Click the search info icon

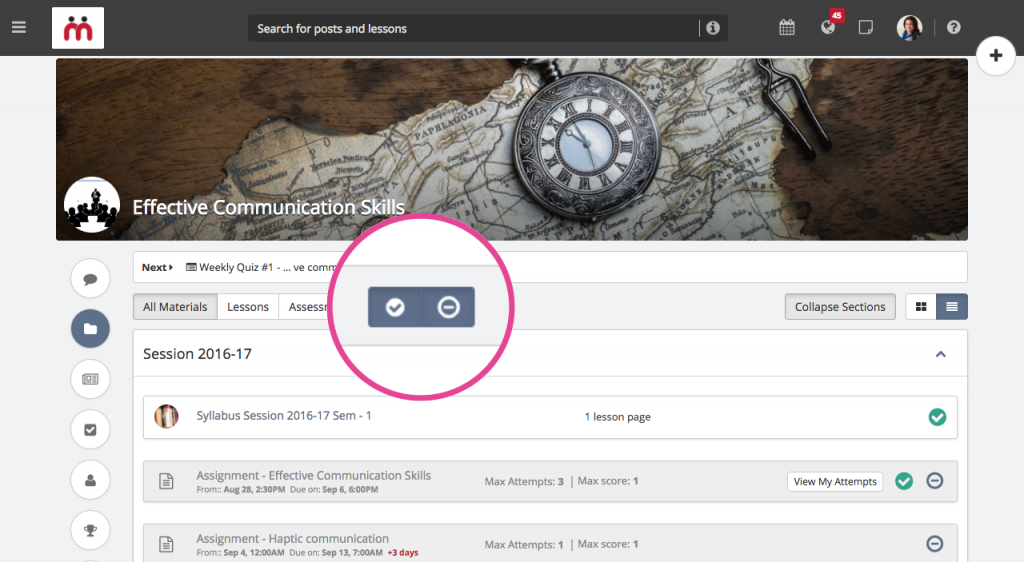[x=713, y=28]
